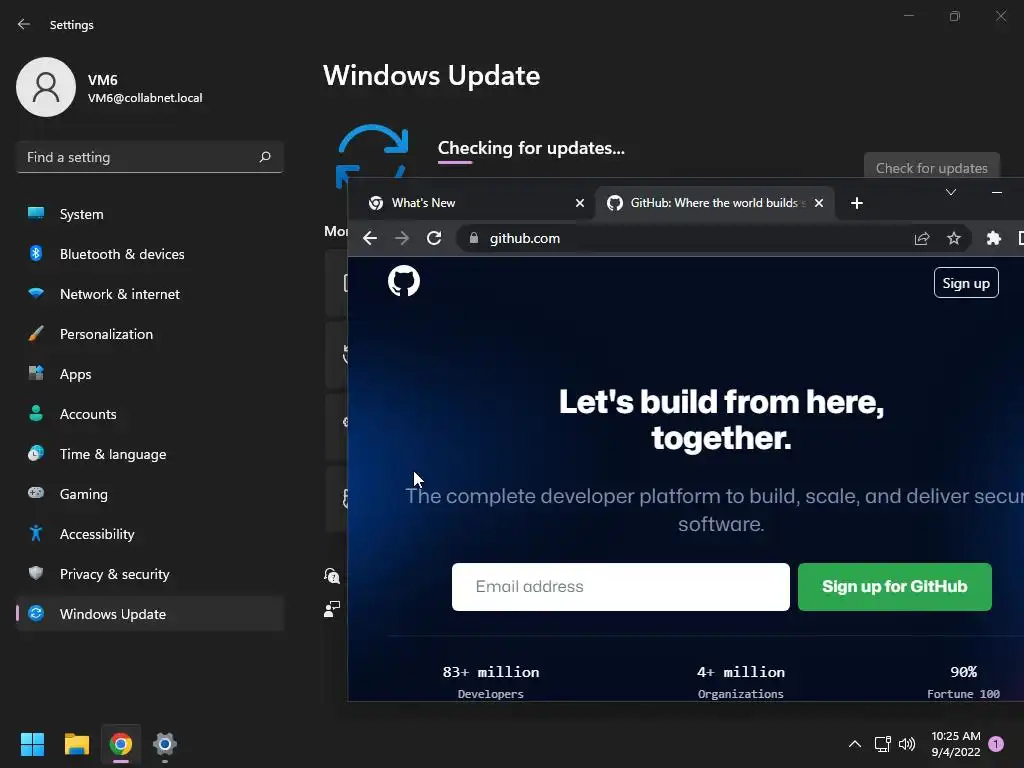This screenshot has height=768, width=1024.
Task: Open Chrome tab search dropdown chevron
Action: tap(951, 192)
